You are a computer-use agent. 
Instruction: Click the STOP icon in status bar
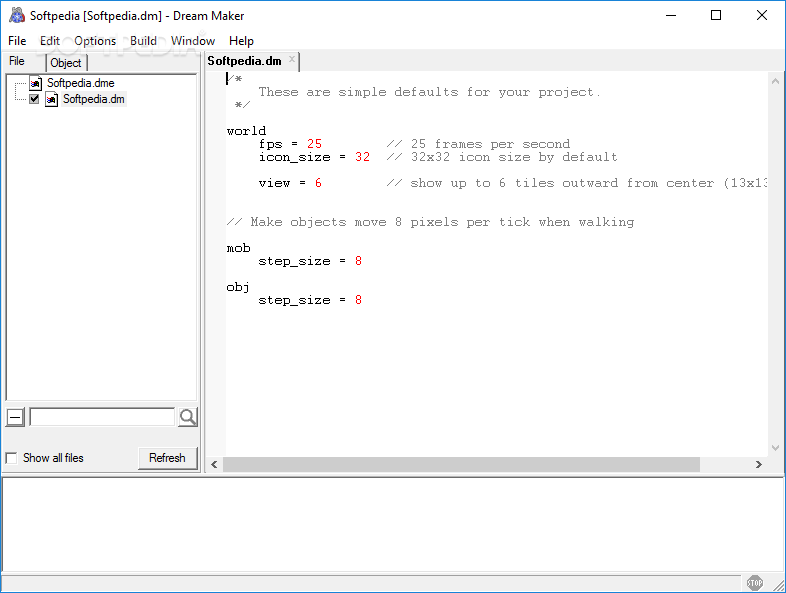coord(754,582)
